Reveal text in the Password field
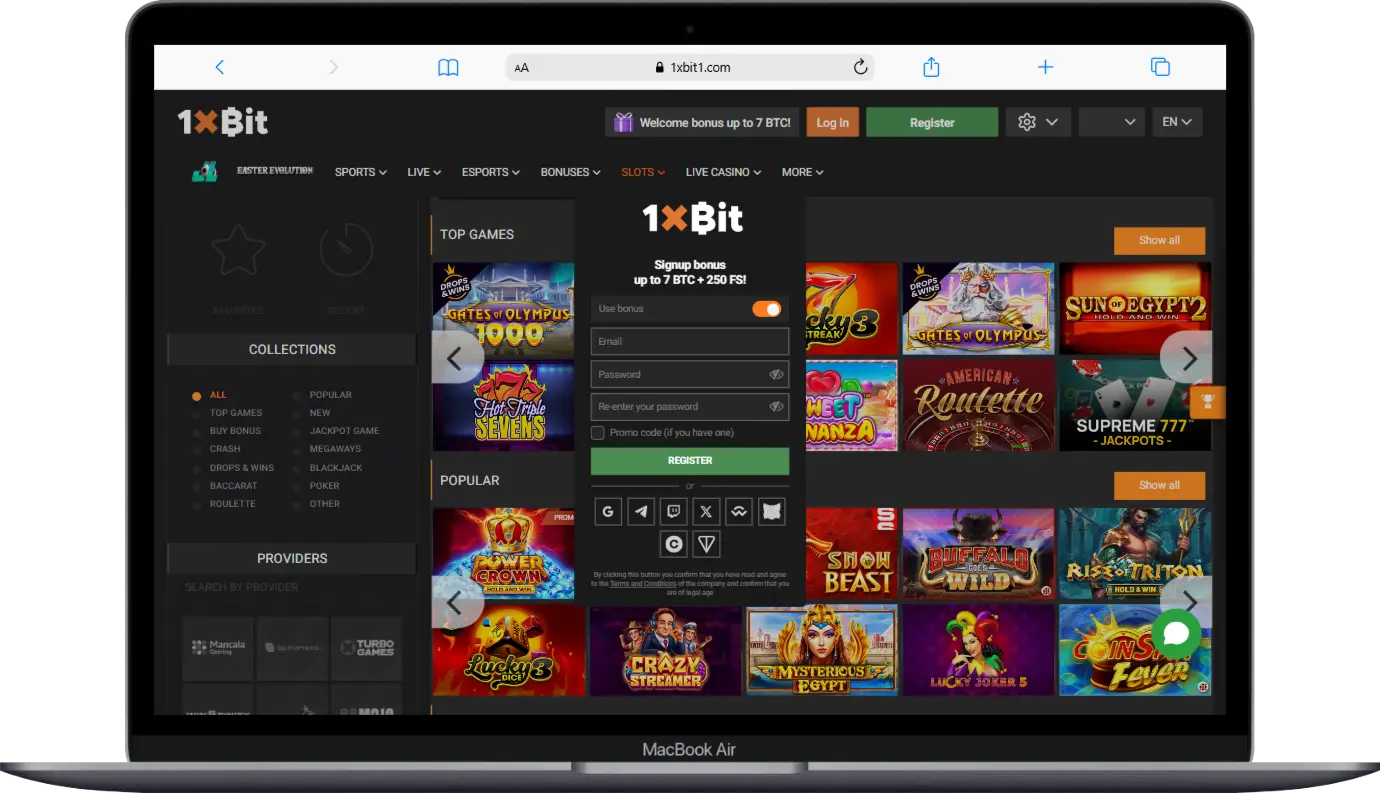Image resolution: width=1380 pixels, height=793 pixels. point(776,374)
